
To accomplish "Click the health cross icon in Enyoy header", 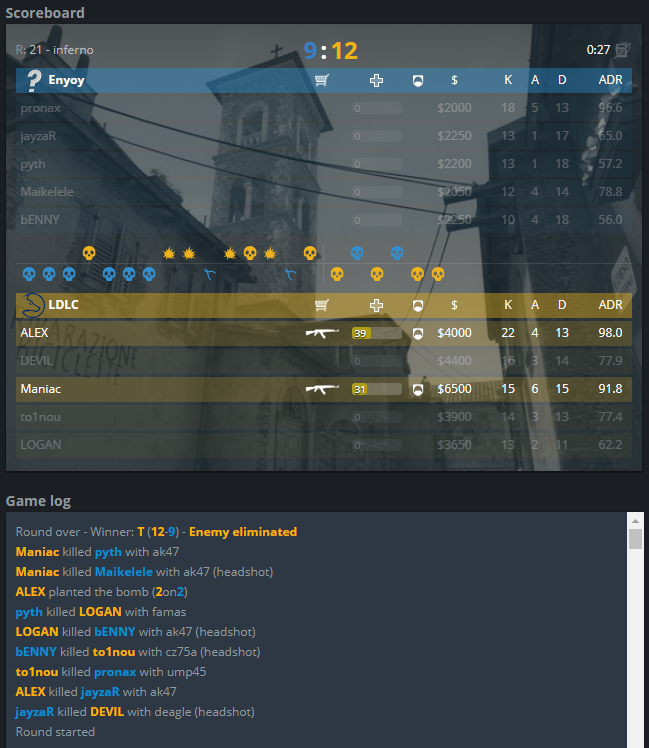I will (377, 80).
